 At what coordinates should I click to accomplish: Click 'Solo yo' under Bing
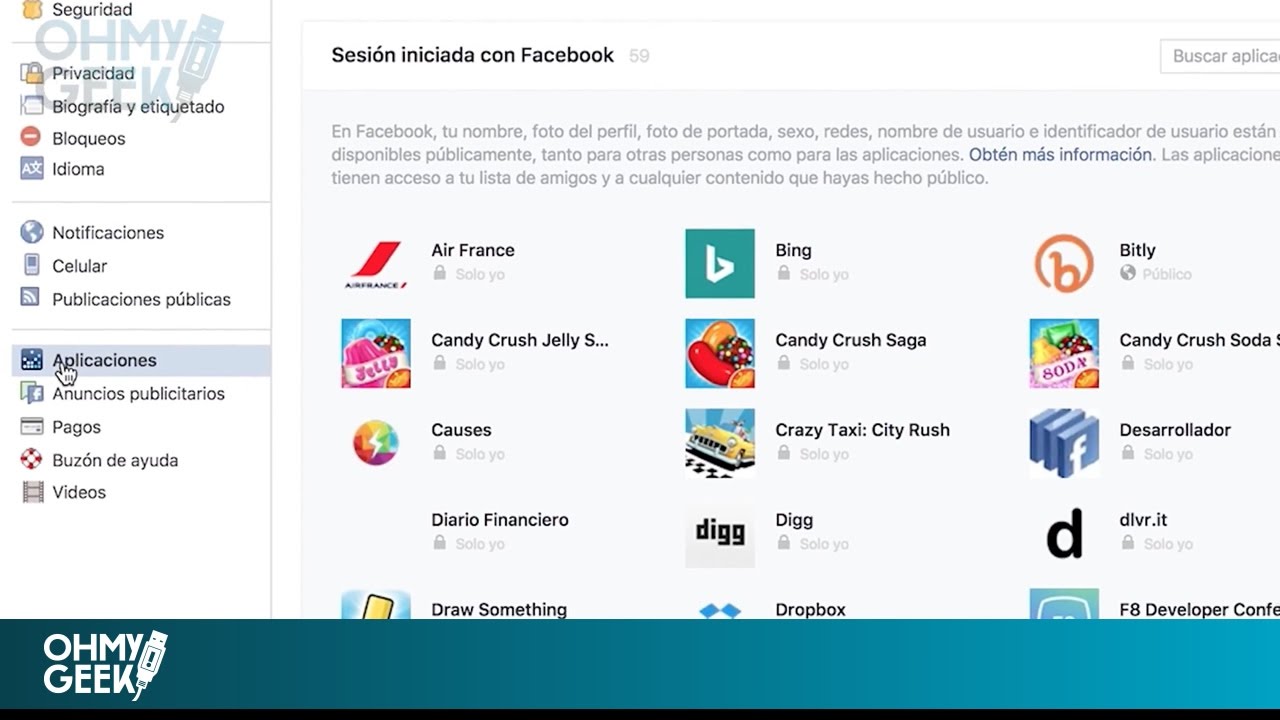[x=824, y=274]
